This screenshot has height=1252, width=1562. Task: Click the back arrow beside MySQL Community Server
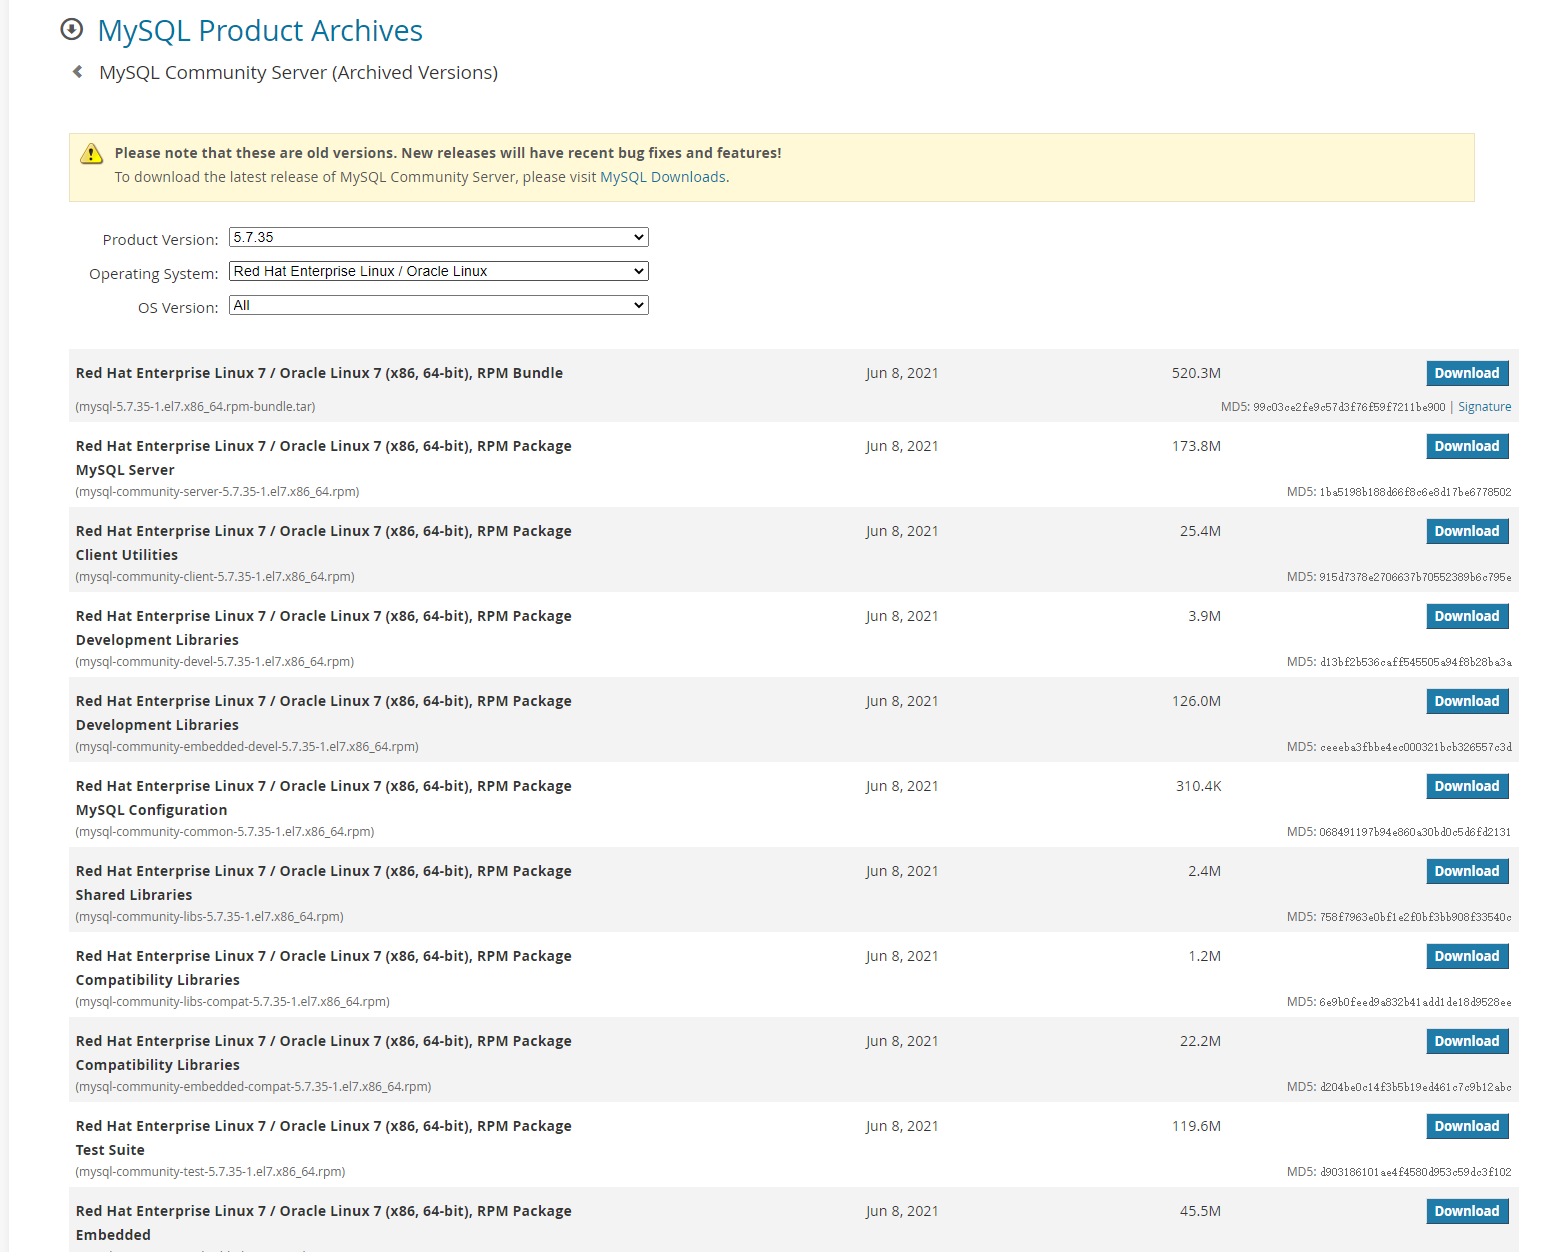(x=77, y=71)
